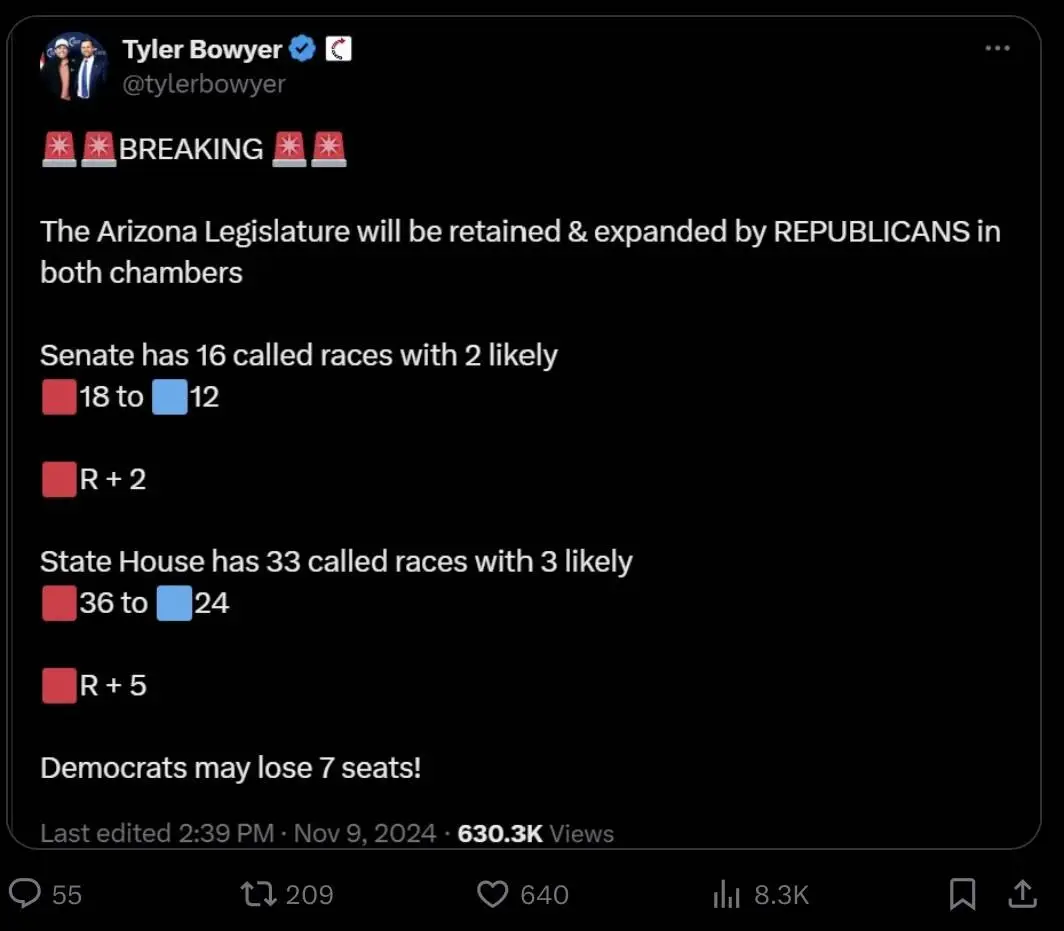This screenshot has height=931, width=1064.
Task: Click the "Democrats may lose 7 seats!" text
Action: [x=230, y=768]
